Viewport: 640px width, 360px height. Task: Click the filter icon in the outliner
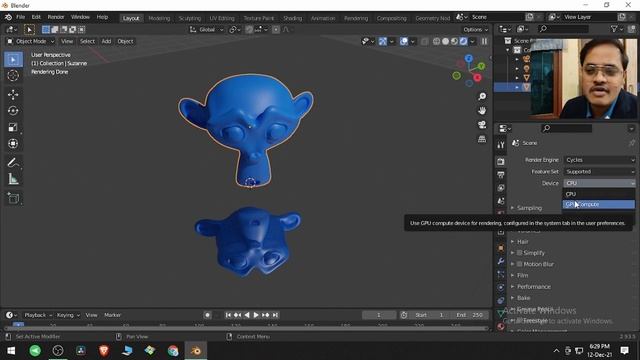pos(614,29)
